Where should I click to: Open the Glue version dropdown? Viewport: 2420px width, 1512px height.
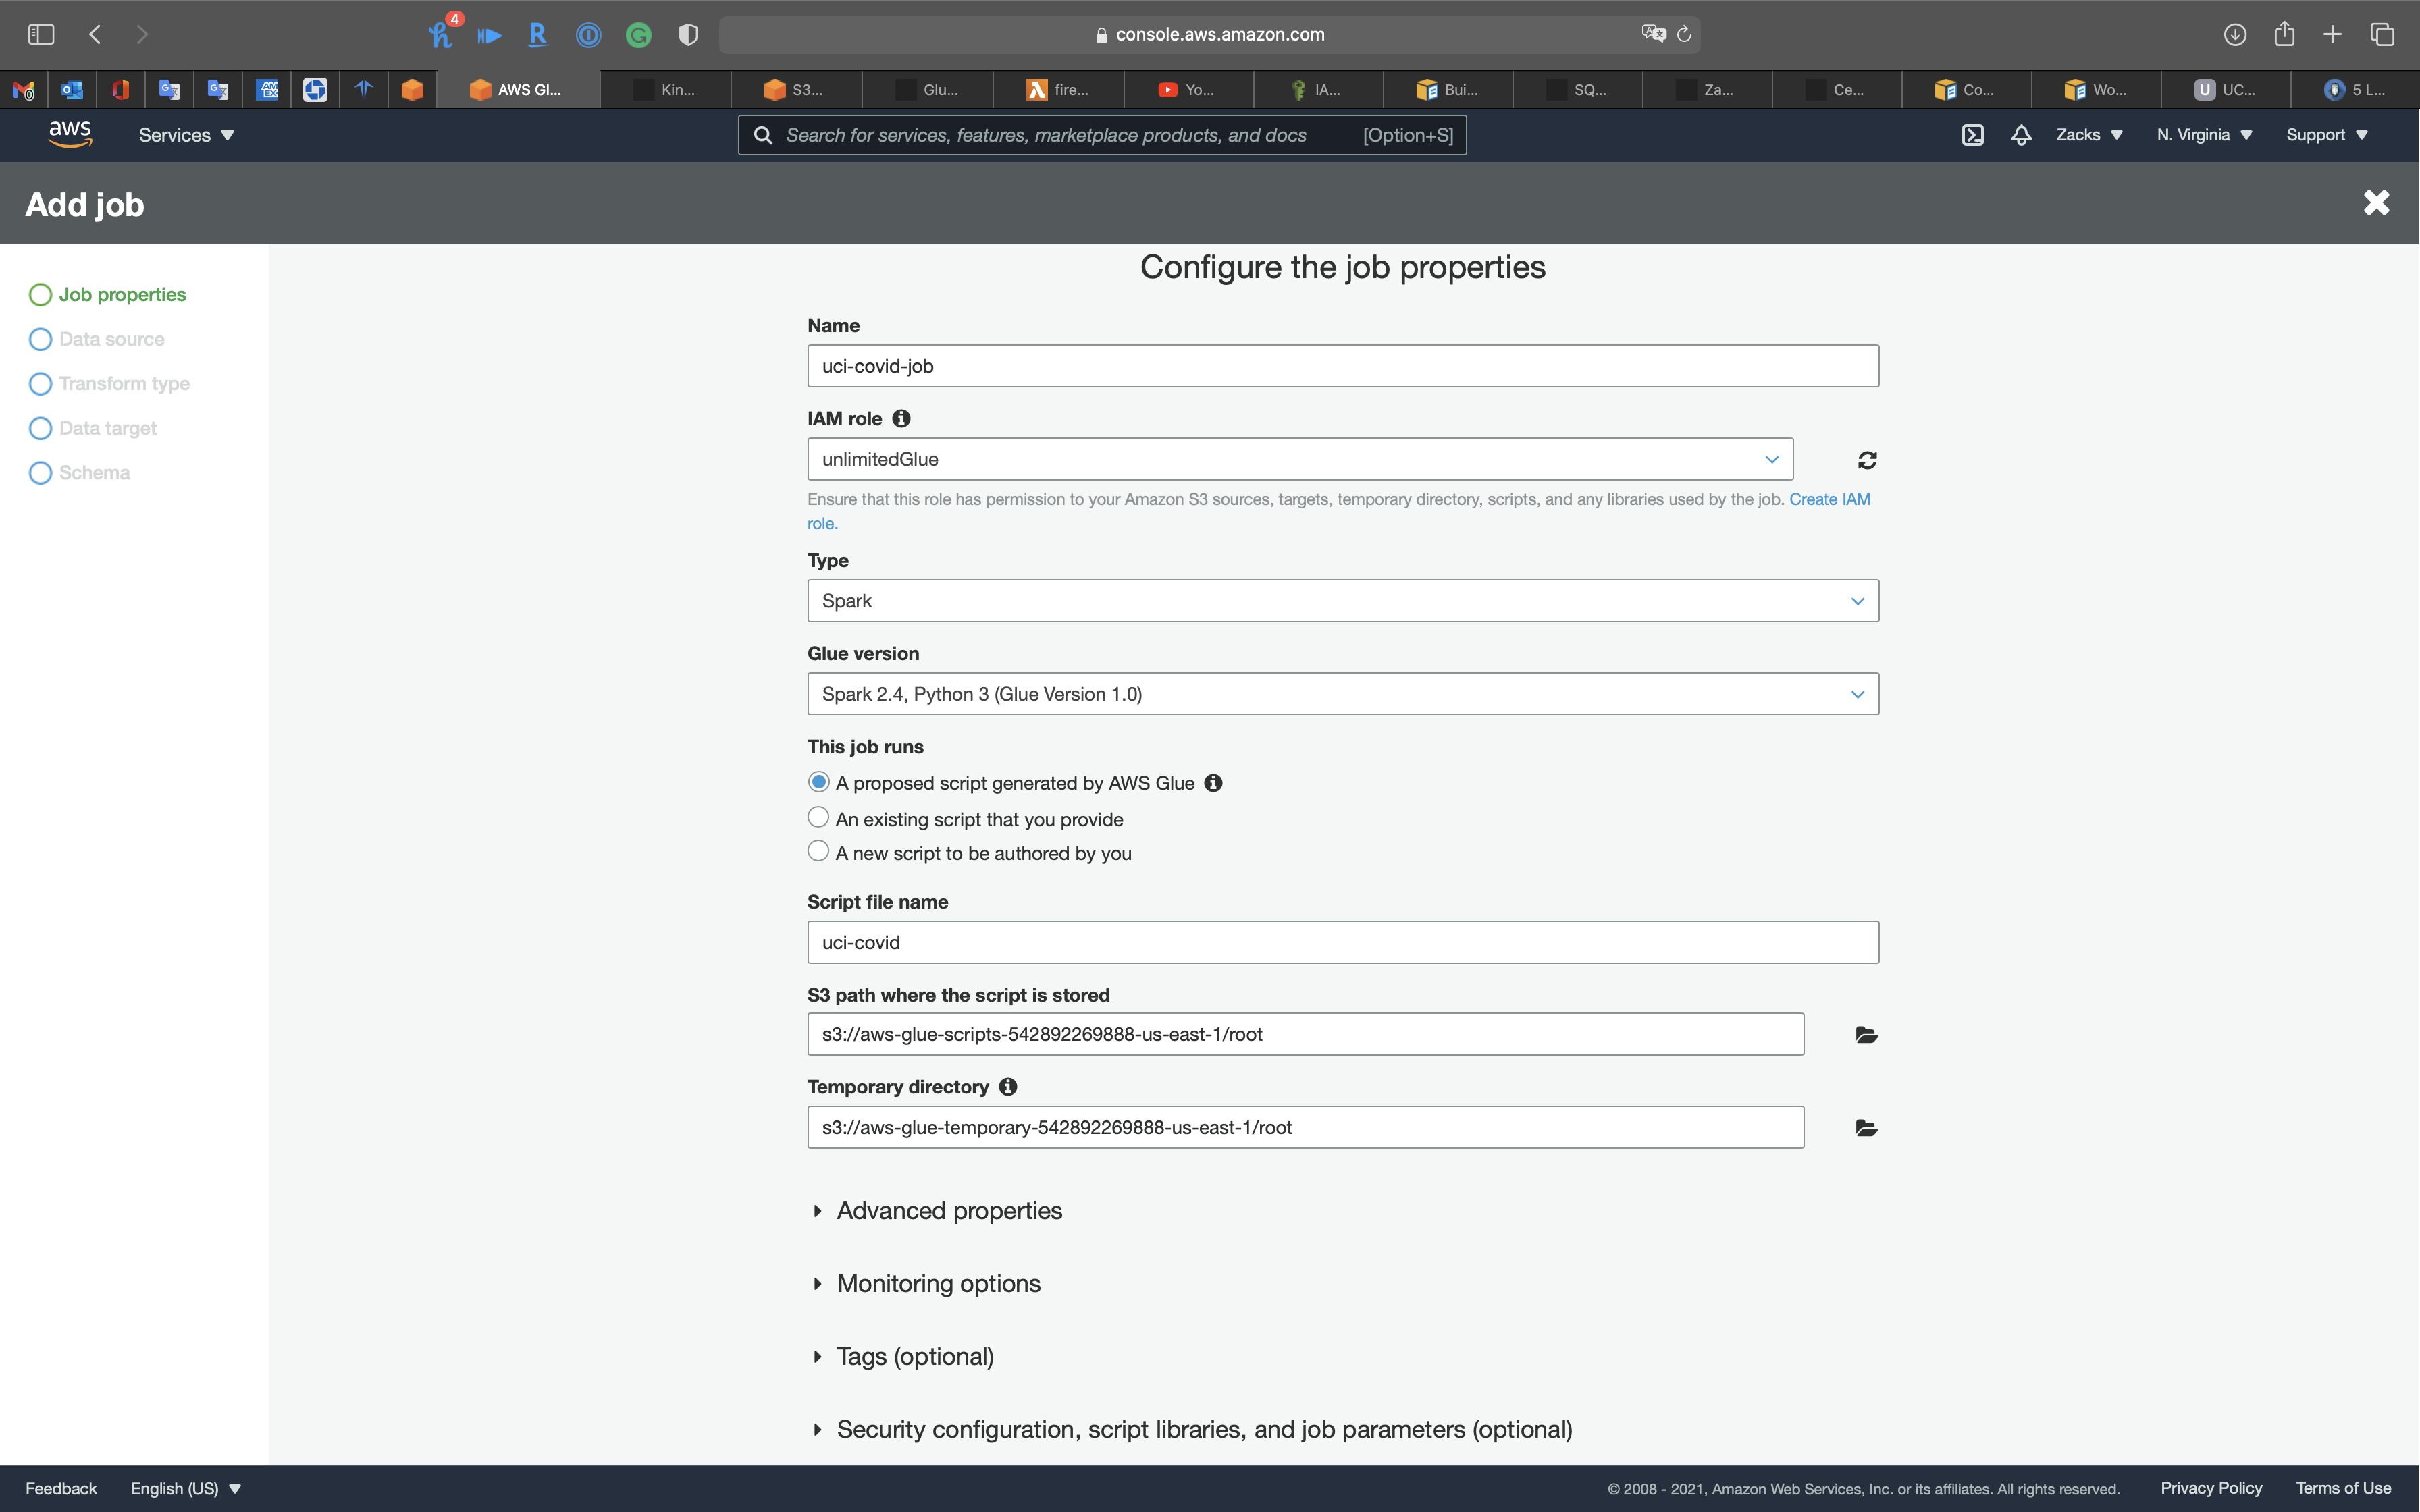pyautogui.click(x=1342, y=694)
